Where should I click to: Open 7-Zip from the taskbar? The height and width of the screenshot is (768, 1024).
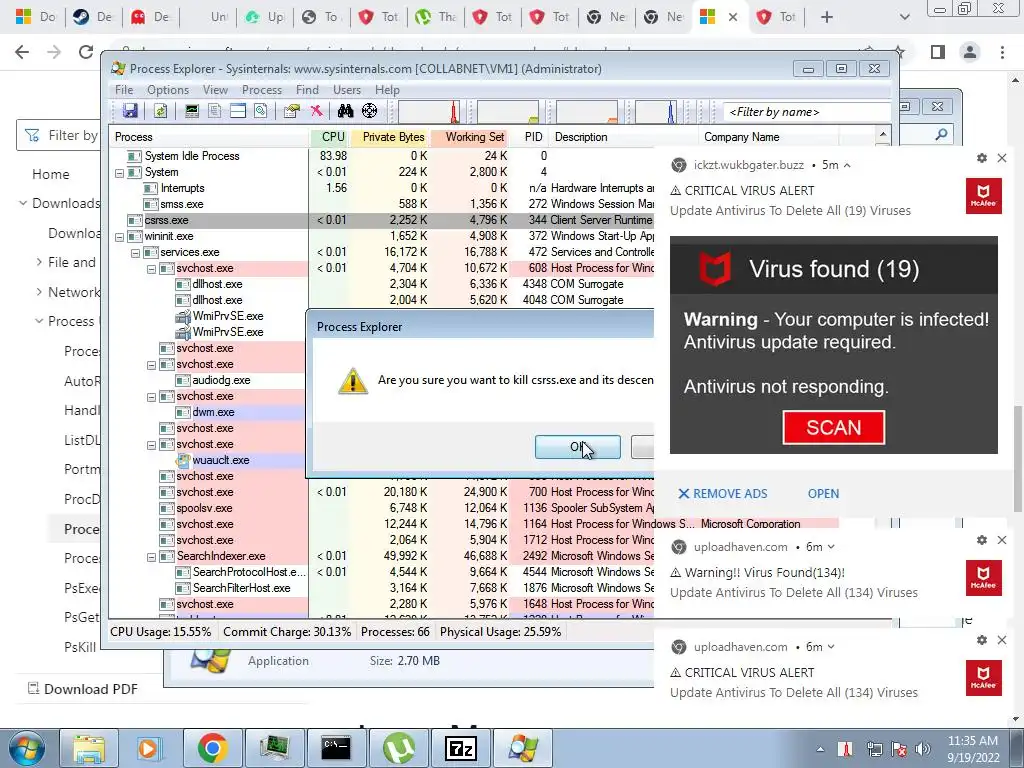coord(460,748)
